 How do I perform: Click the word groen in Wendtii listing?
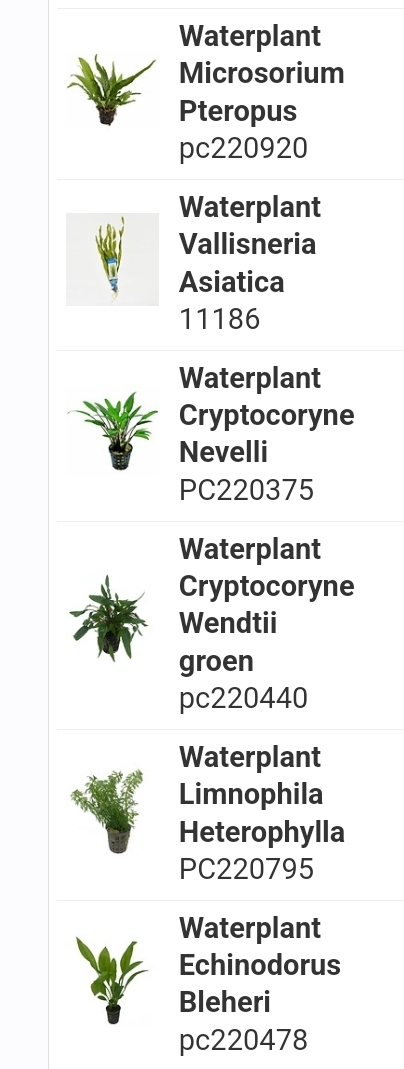[x=216, y=662]
